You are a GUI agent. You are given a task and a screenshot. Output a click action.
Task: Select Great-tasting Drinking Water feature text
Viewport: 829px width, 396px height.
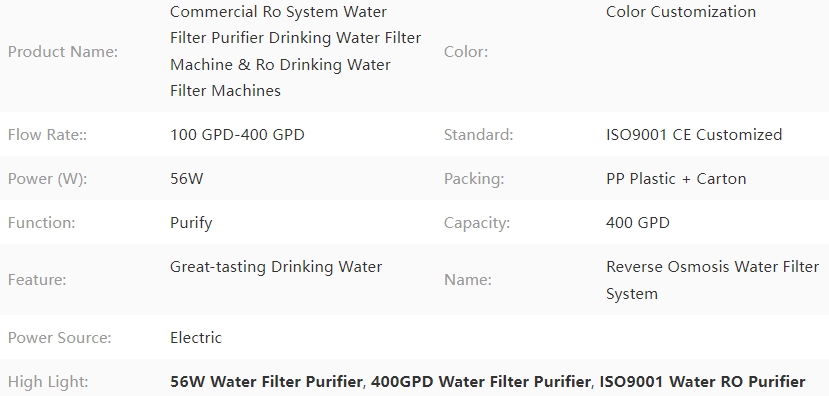click(x=275, y=266)
